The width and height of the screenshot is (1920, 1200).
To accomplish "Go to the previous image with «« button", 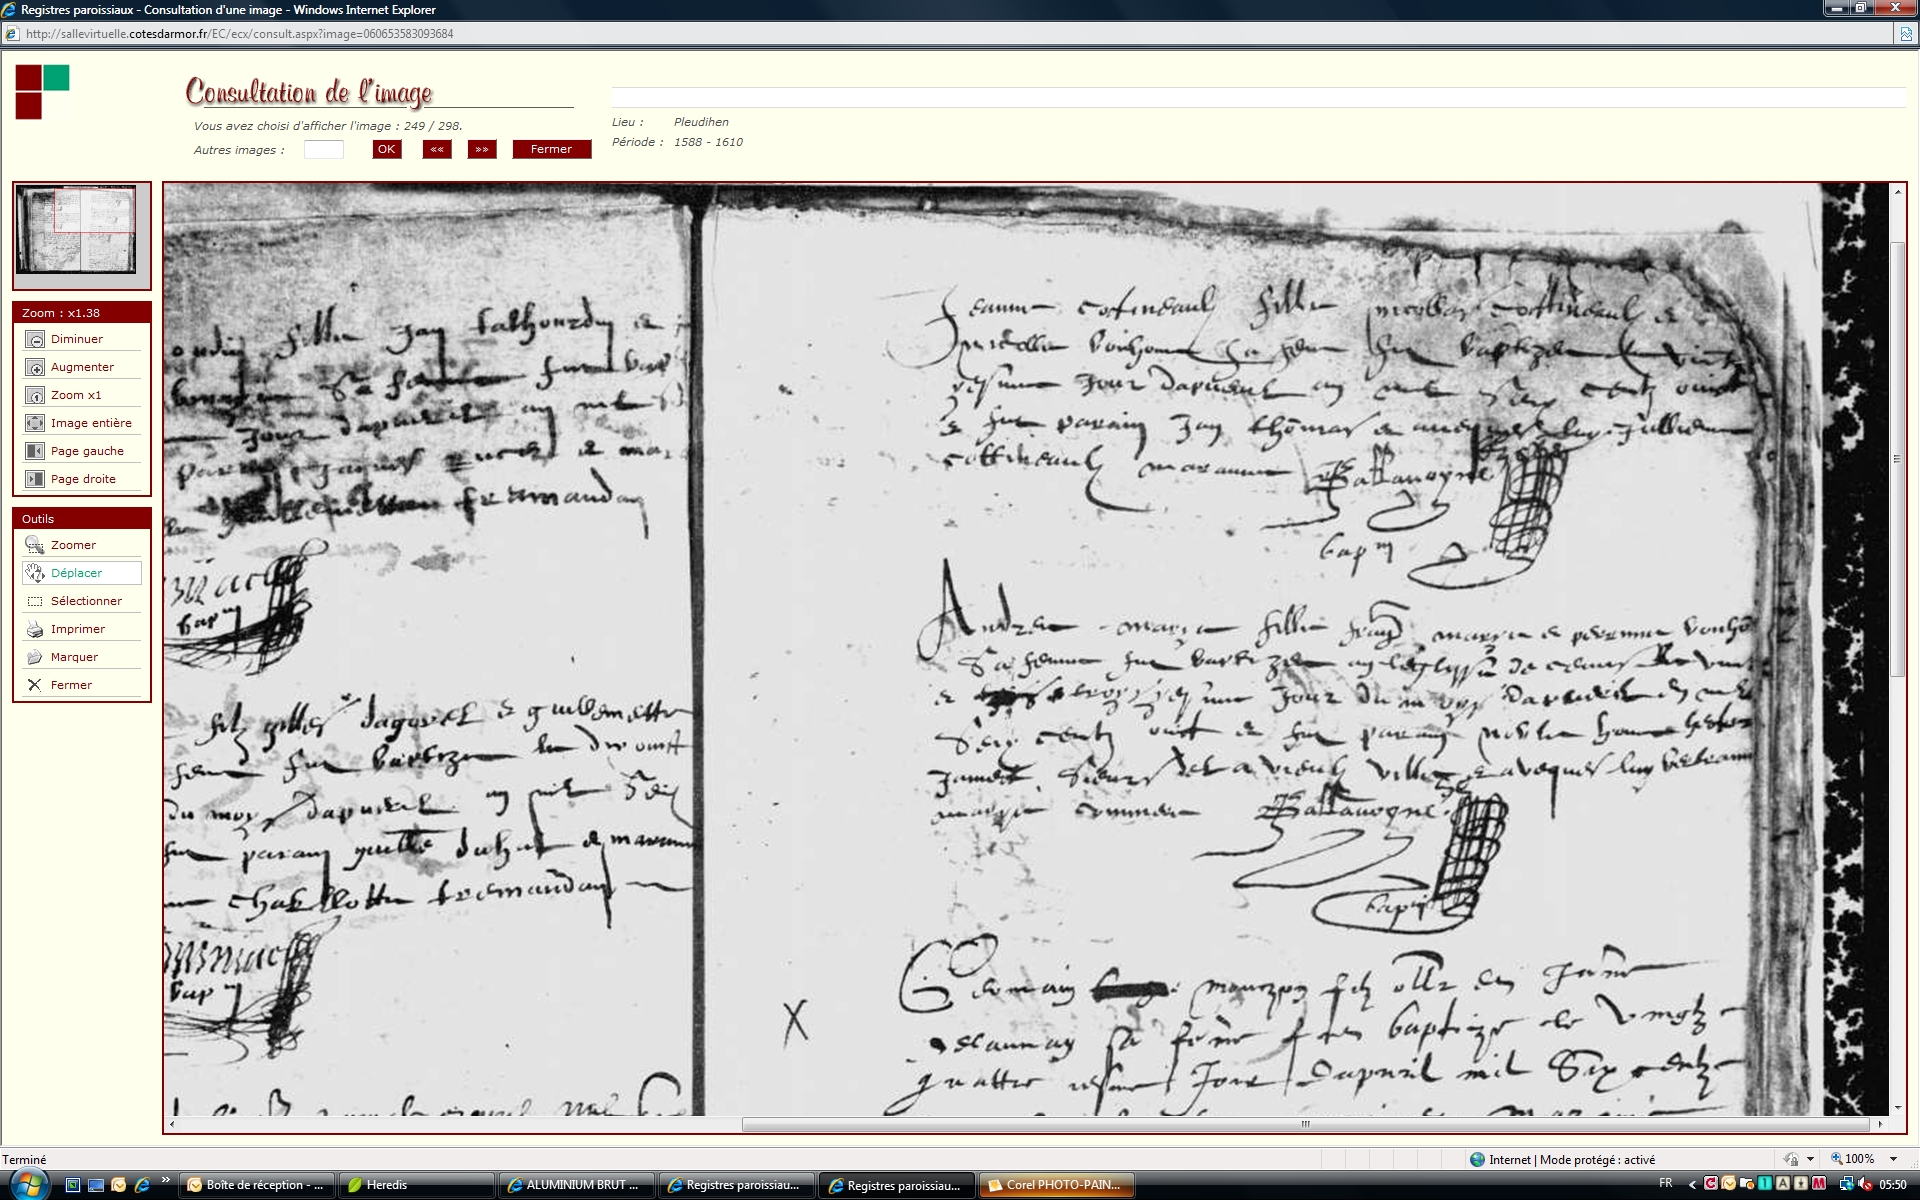I will click(437, 150).
